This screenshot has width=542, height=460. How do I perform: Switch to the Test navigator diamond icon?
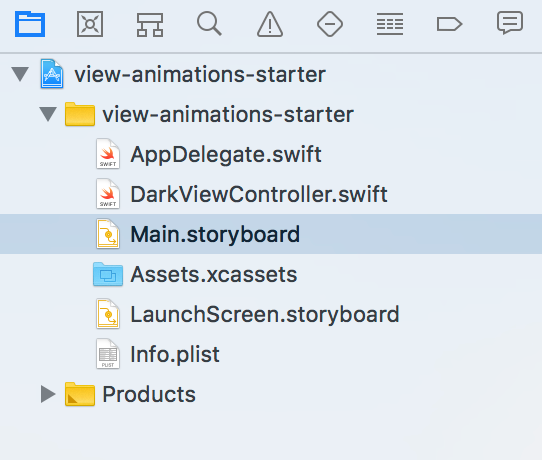pos(330,24)
